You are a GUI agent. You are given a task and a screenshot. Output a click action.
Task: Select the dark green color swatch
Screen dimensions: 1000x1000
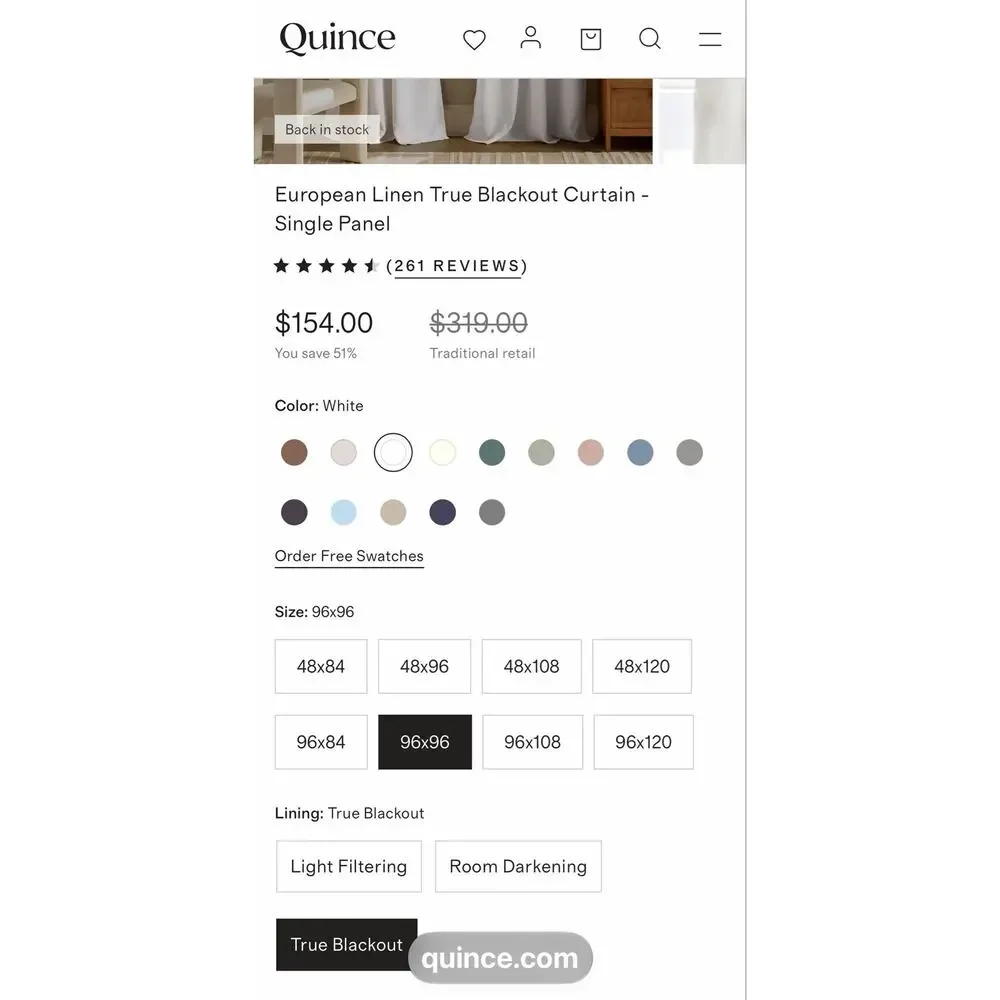[492, 452]
